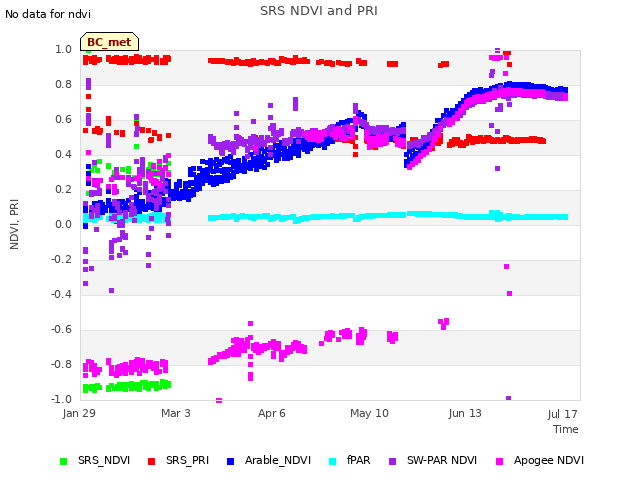Click the 'No data for ndvi' message
The image size is (640, 480).
(48, 14)
